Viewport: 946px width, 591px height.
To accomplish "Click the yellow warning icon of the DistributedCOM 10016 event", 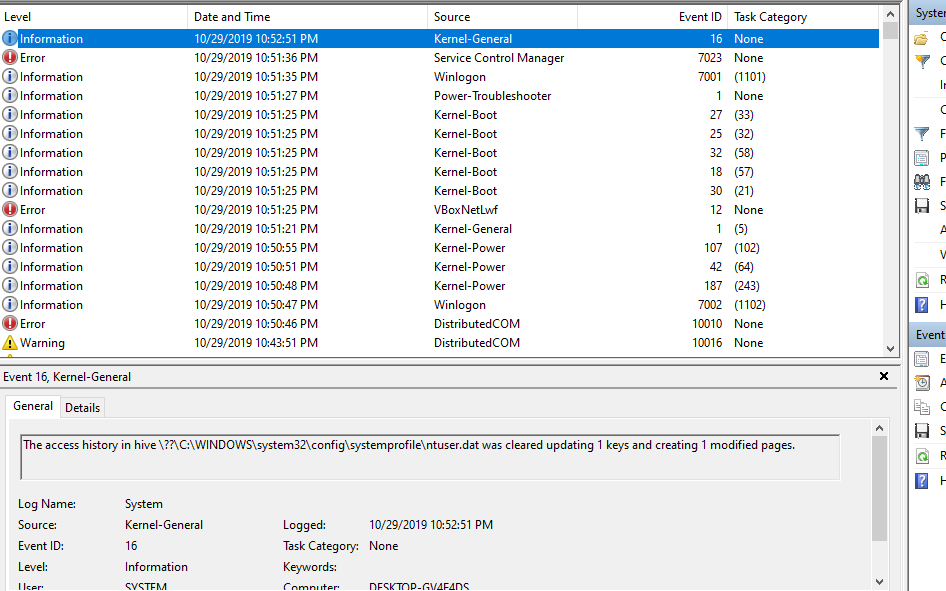I will coord(10,343).
